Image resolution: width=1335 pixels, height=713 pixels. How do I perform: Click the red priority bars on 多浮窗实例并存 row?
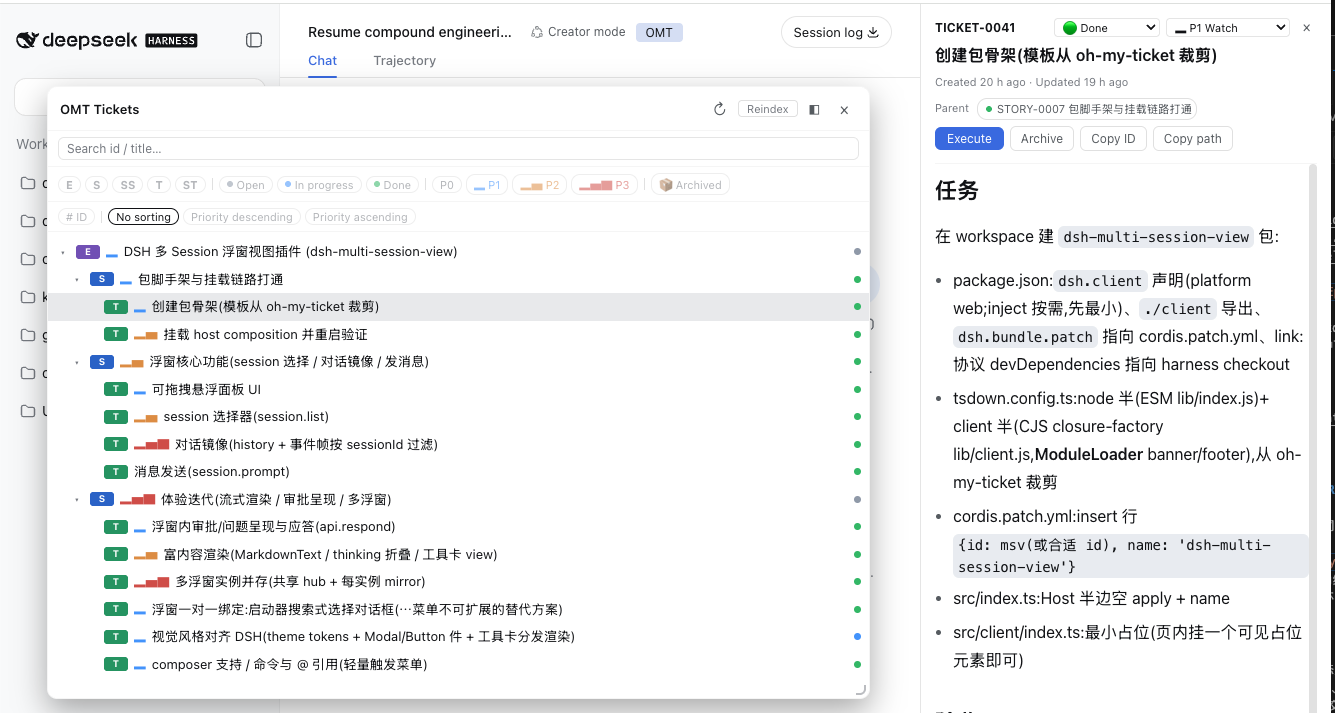coord(151,582)
